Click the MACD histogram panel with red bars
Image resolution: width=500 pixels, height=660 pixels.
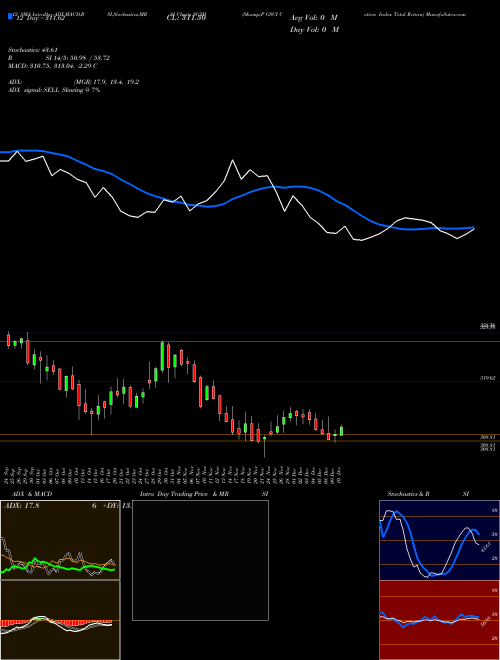[x=60, y=620]
